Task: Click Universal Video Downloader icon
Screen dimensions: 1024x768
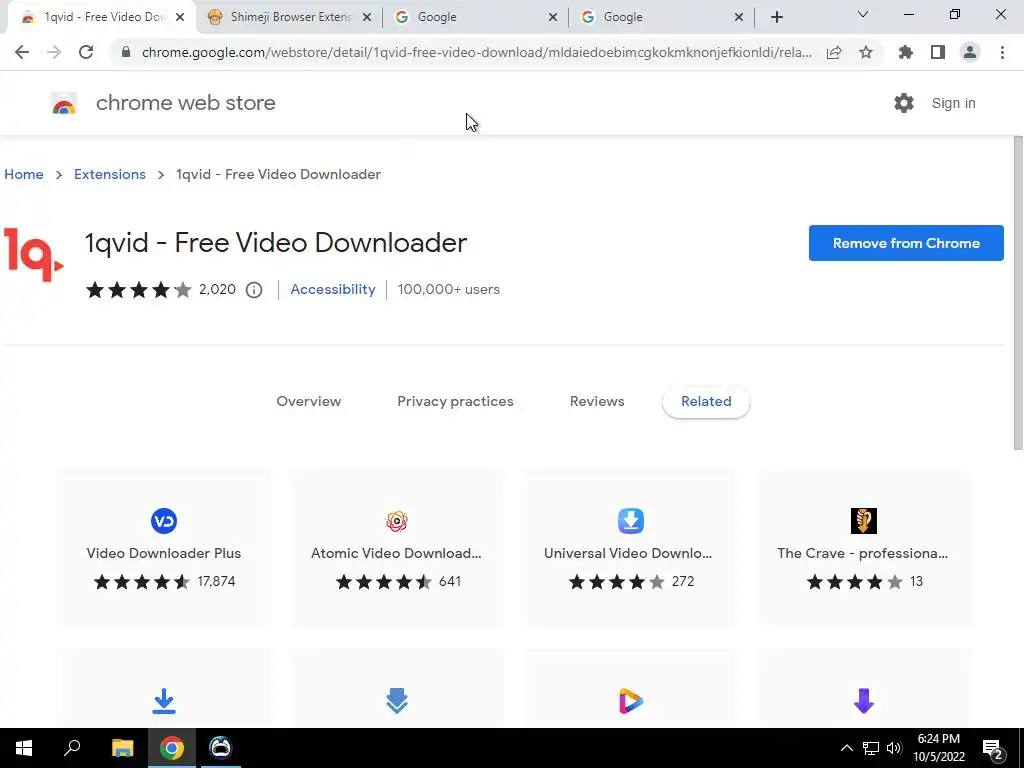Action: (630, 520)
